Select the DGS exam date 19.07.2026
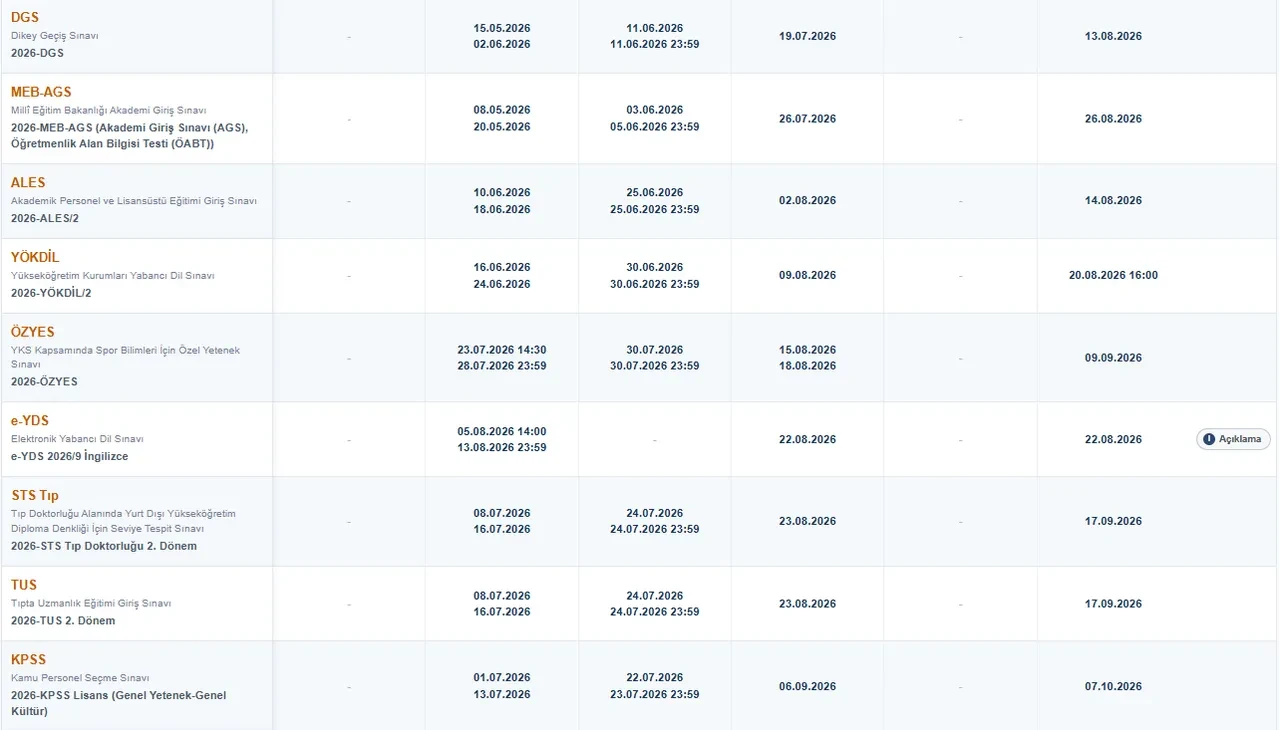This screenshot has height=730, width=1280. tap(807, 36)
